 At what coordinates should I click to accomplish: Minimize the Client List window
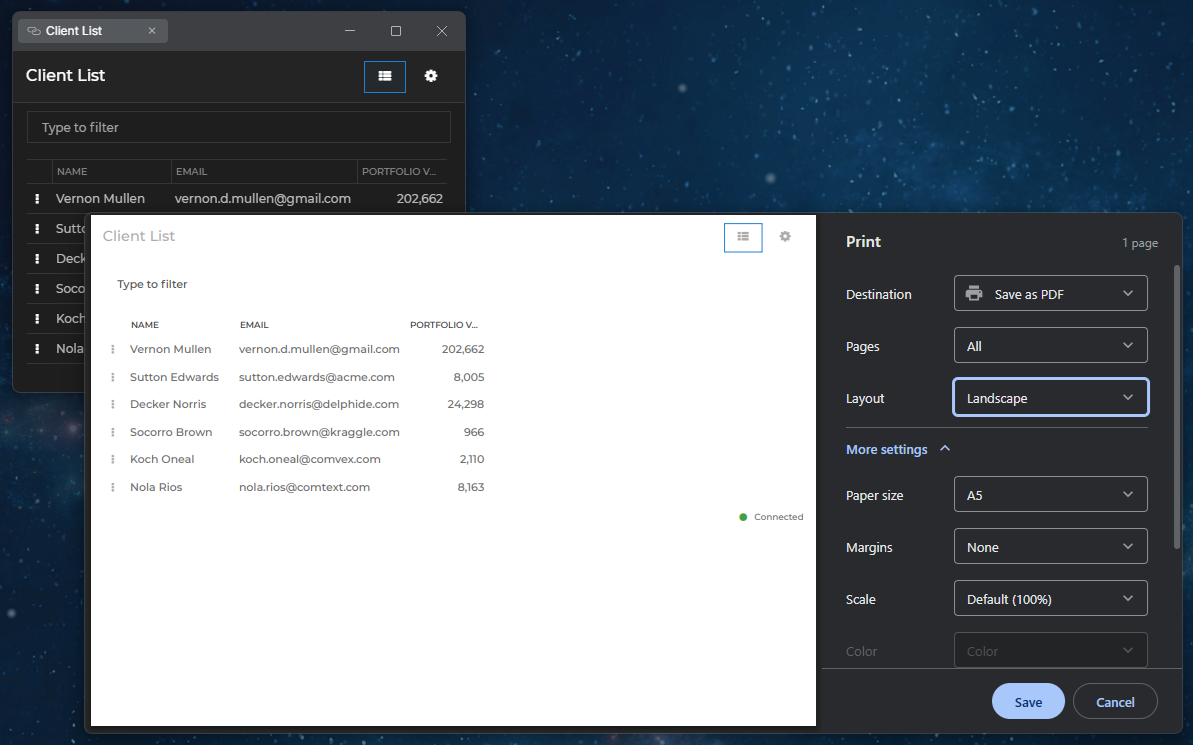[x=350, y=31]
